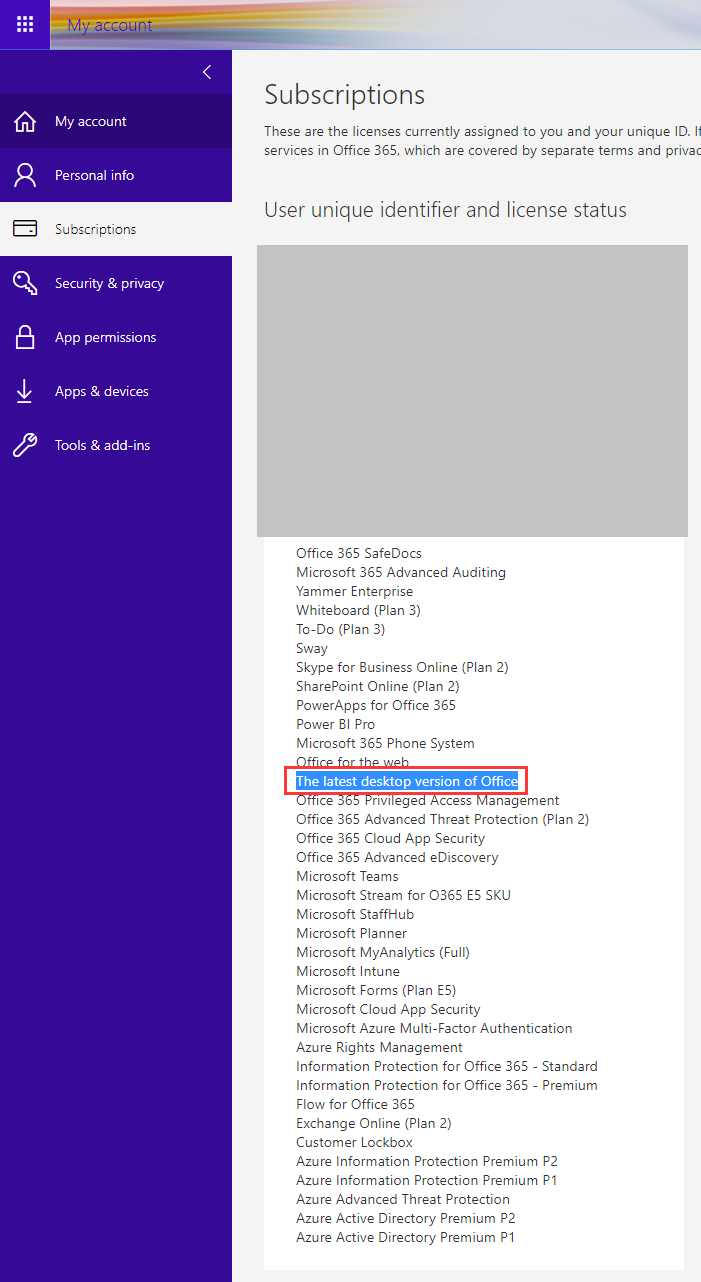Viewport: 701px width, 1282px height.
Task: Click the Subscriptions page heading
Action: point(345,95)
